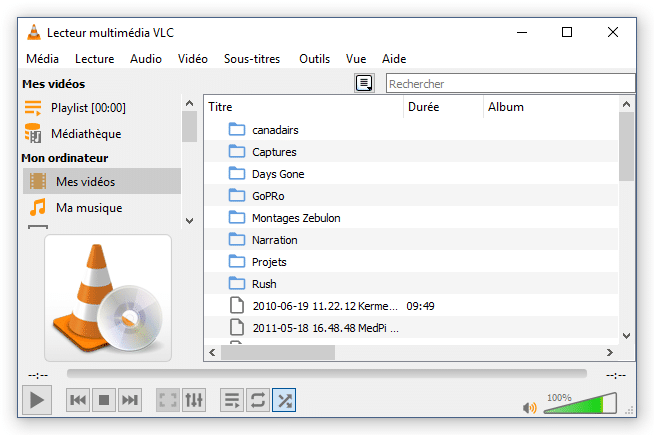
Task: Open extended settings equalizer icon
Action: [194, 400]
